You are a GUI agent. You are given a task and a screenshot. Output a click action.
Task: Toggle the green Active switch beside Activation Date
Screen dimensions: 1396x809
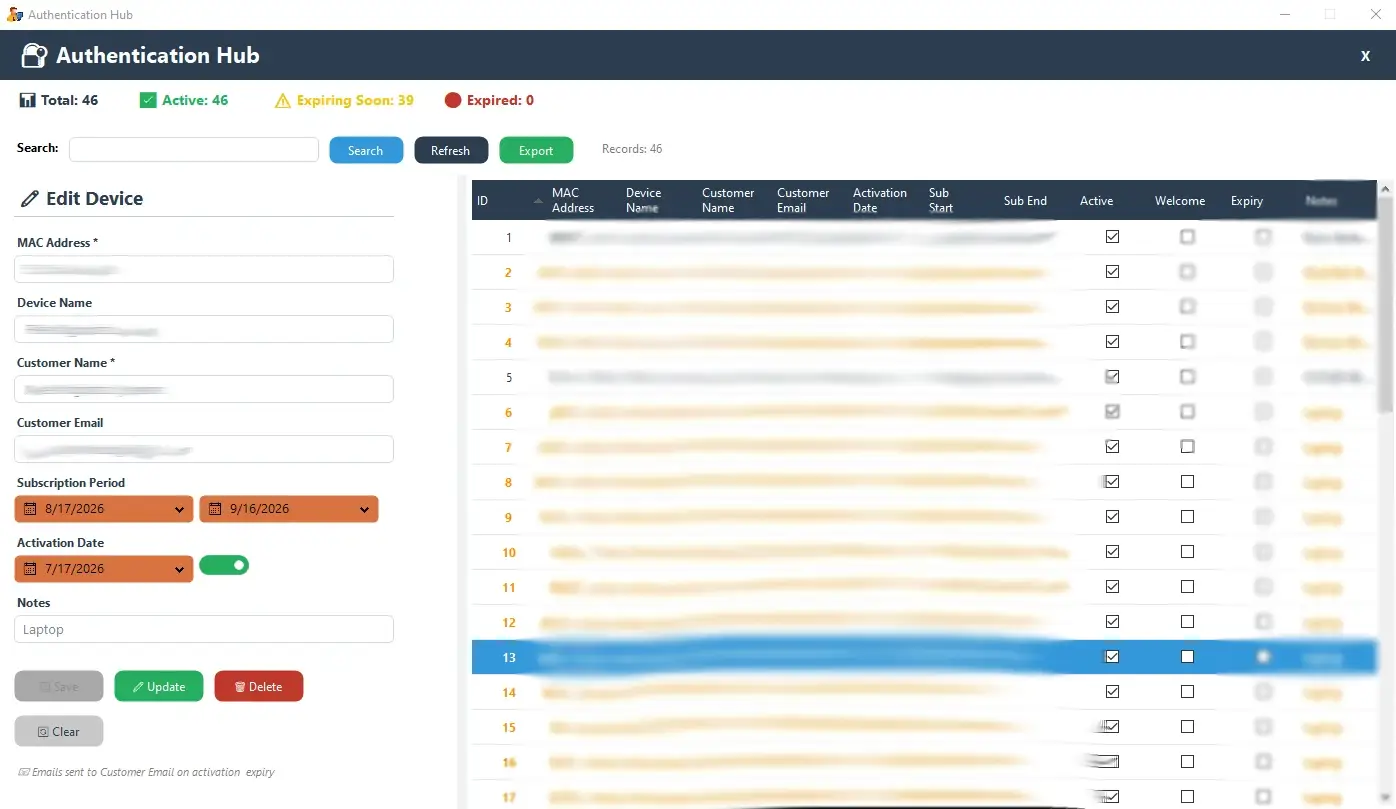pyautogui.click(x=224, y=566)
